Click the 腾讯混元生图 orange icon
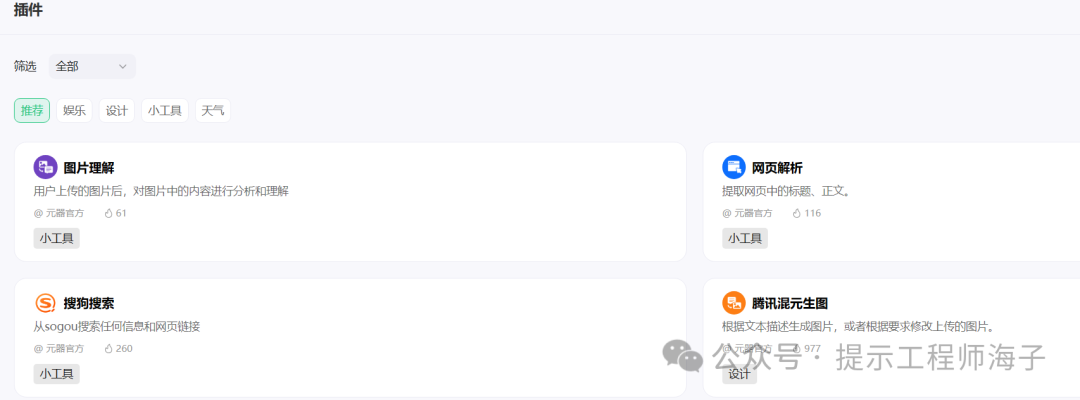The height and width of the screenshot is (400, 1080). tap(734, 303)
